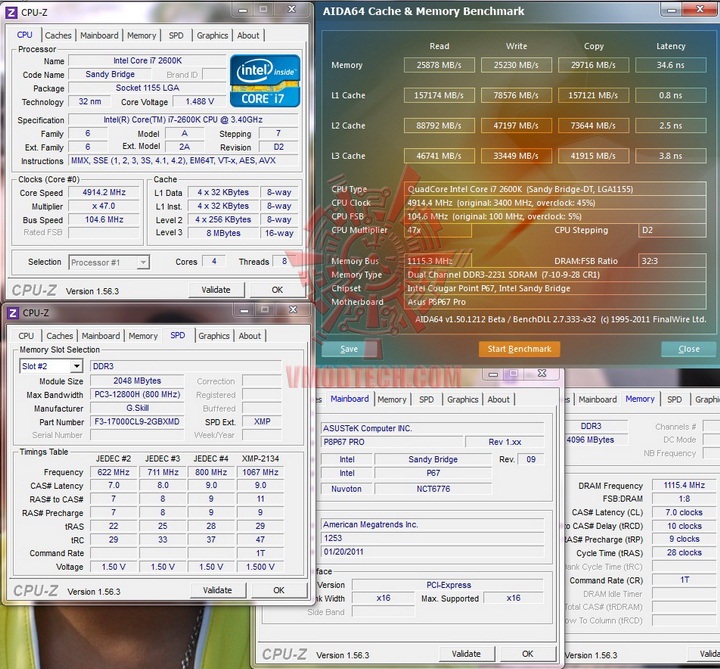The height and width of the screenshot is (669, 720).
Task: Click the L3 Cache Copy value 41915 MB/s
Action: tap(593, 156)
